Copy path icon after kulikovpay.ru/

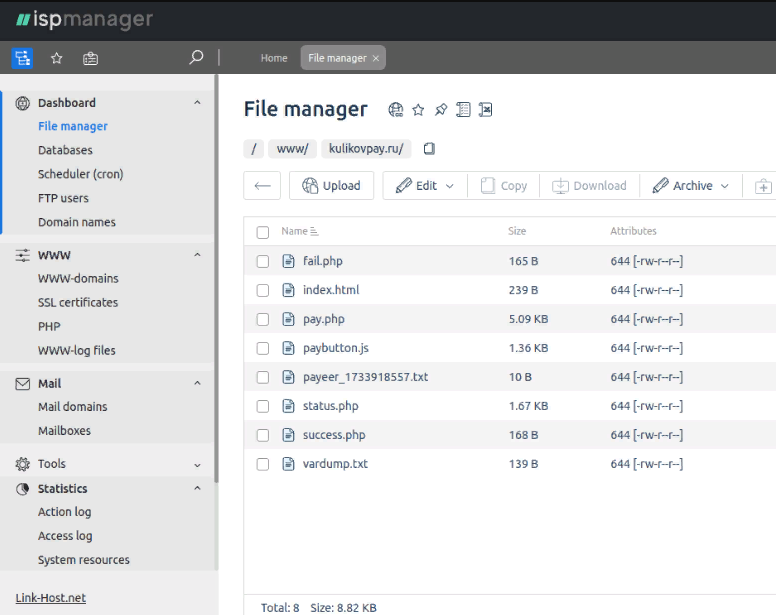429,148
